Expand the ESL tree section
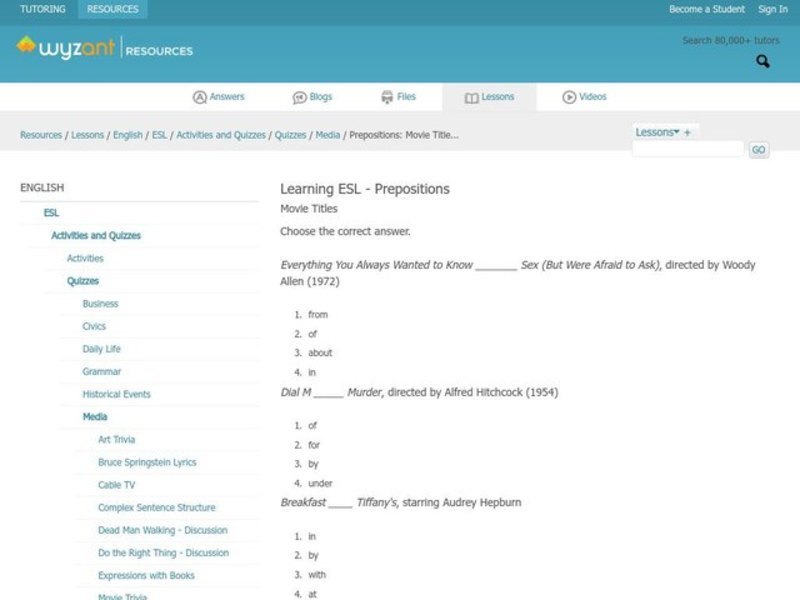The image size is (800, 600). (51, 213)
